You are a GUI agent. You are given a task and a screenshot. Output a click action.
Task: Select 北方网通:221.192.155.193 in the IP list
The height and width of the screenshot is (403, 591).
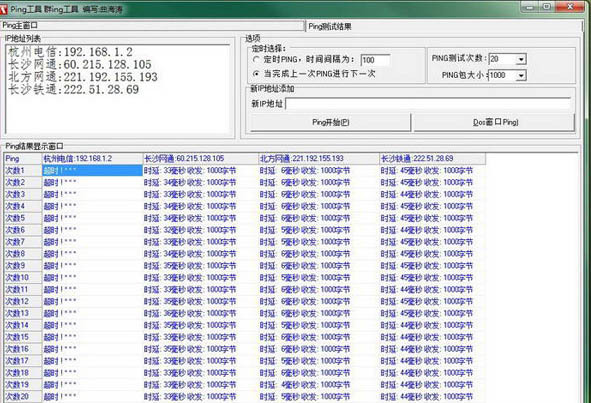[x=83, y=77]
